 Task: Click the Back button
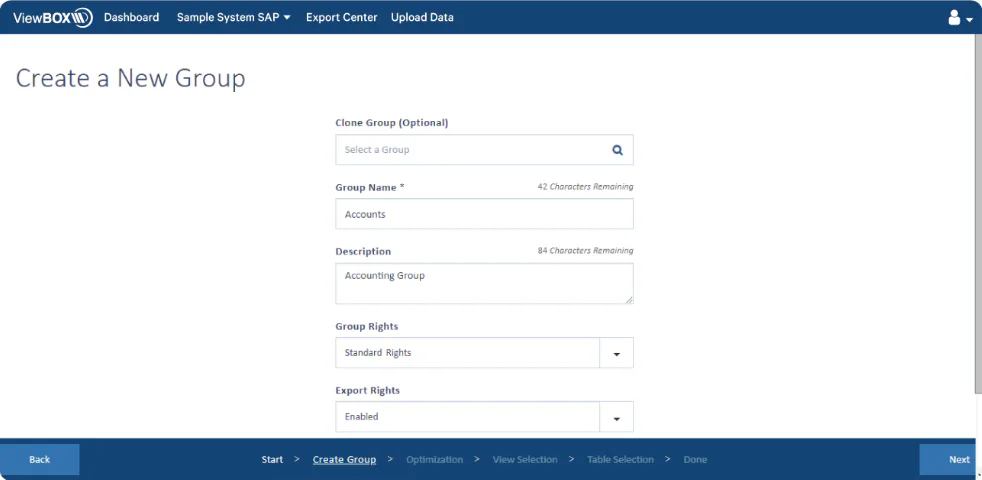point(39,459)
